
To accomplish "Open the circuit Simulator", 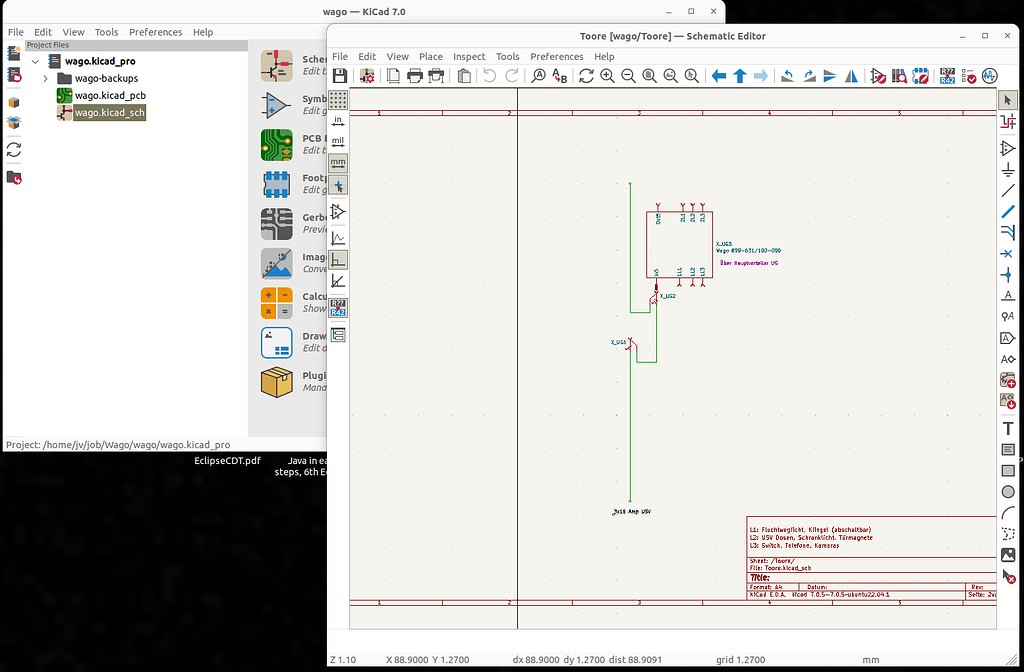I will [x=989, y=75].
